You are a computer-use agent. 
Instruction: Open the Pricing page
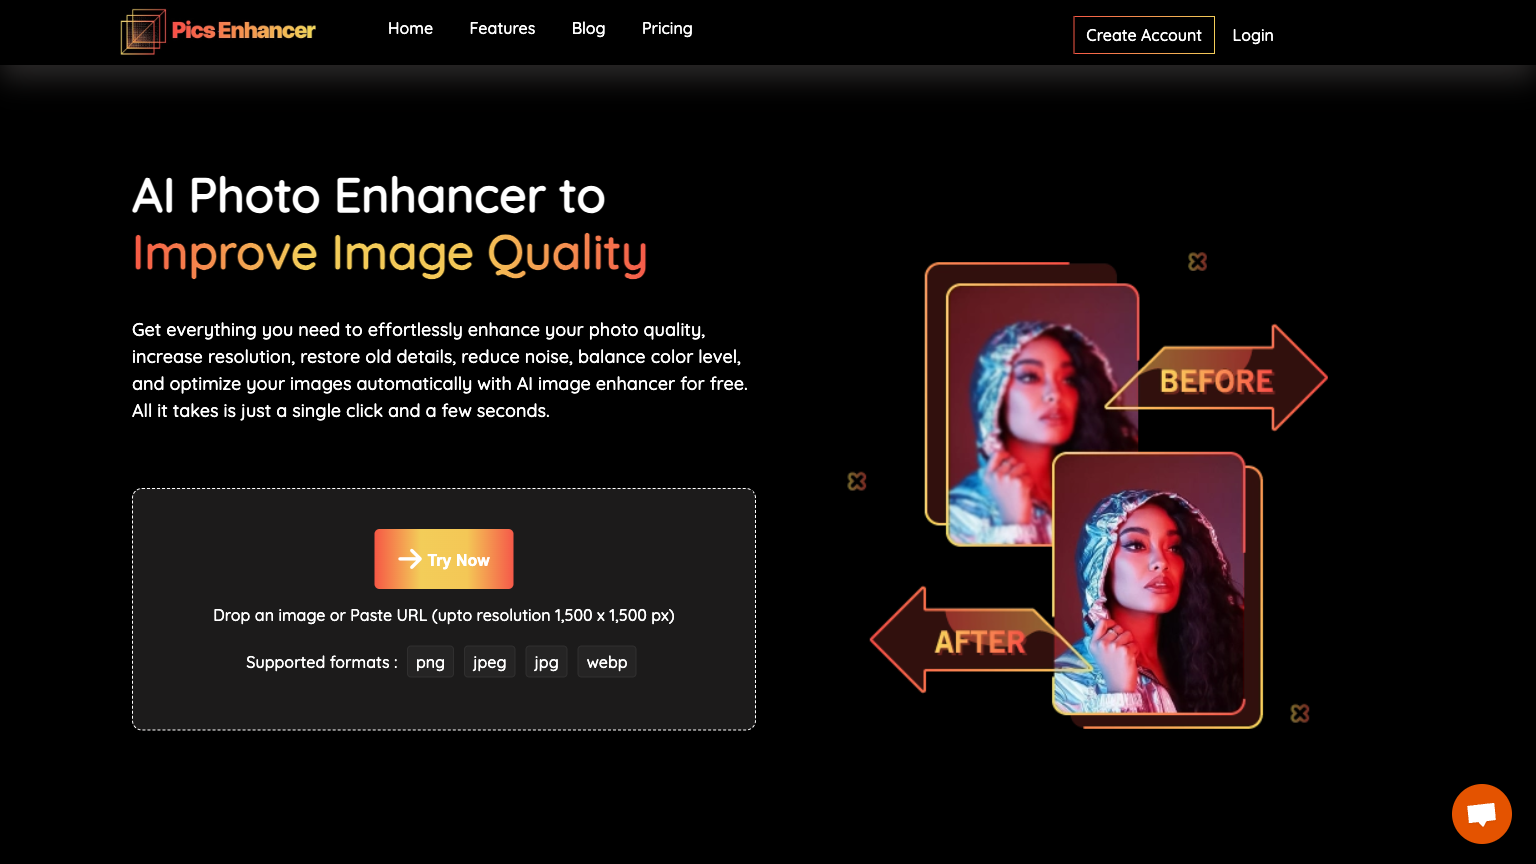[666, 28]
